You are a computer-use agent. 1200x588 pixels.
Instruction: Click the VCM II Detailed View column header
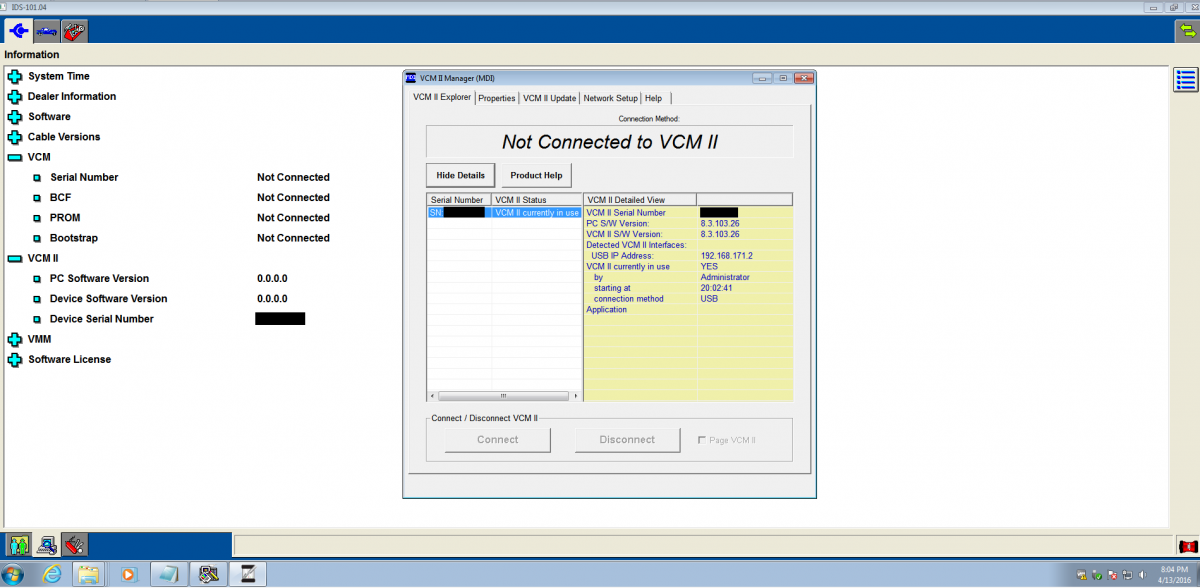point(640,200)
